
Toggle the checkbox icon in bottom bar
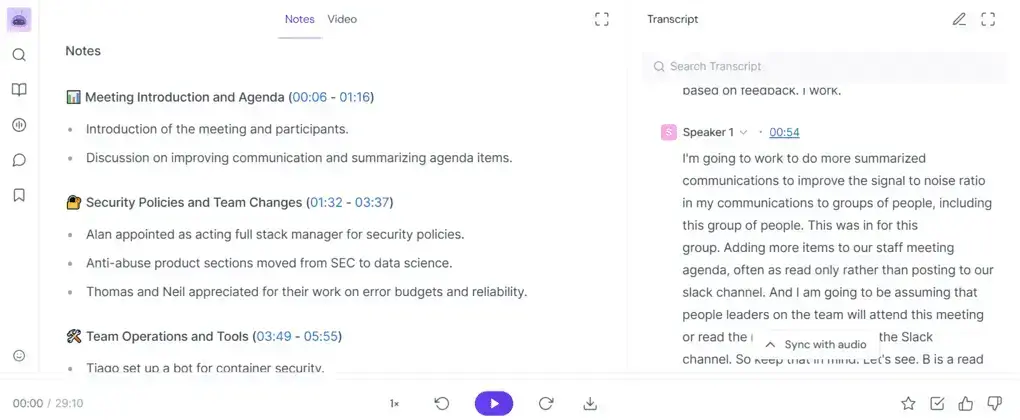(x=937, y=403)
